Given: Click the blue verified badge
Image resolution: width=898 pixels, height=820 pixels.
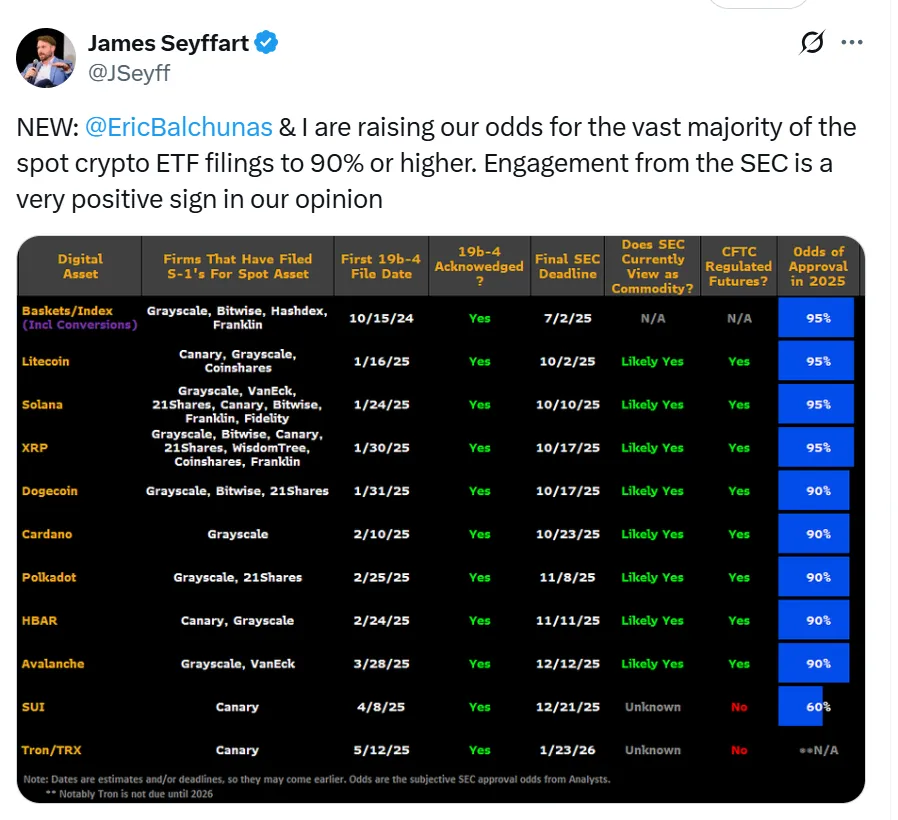Looking at the screenshot, I should pyautogui.click(x=267, y=42).
